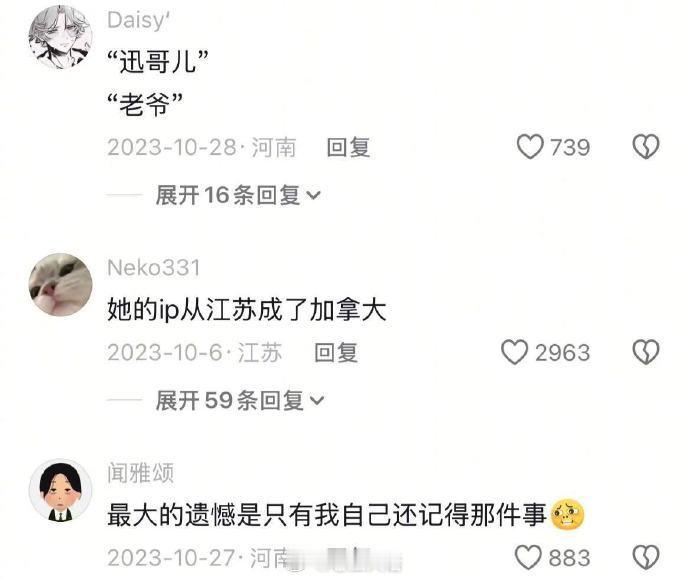Open username 闻雅颂 profile link
Viewport: 690px width, 580px height.
pyautogui.click(x=140, y=473)
